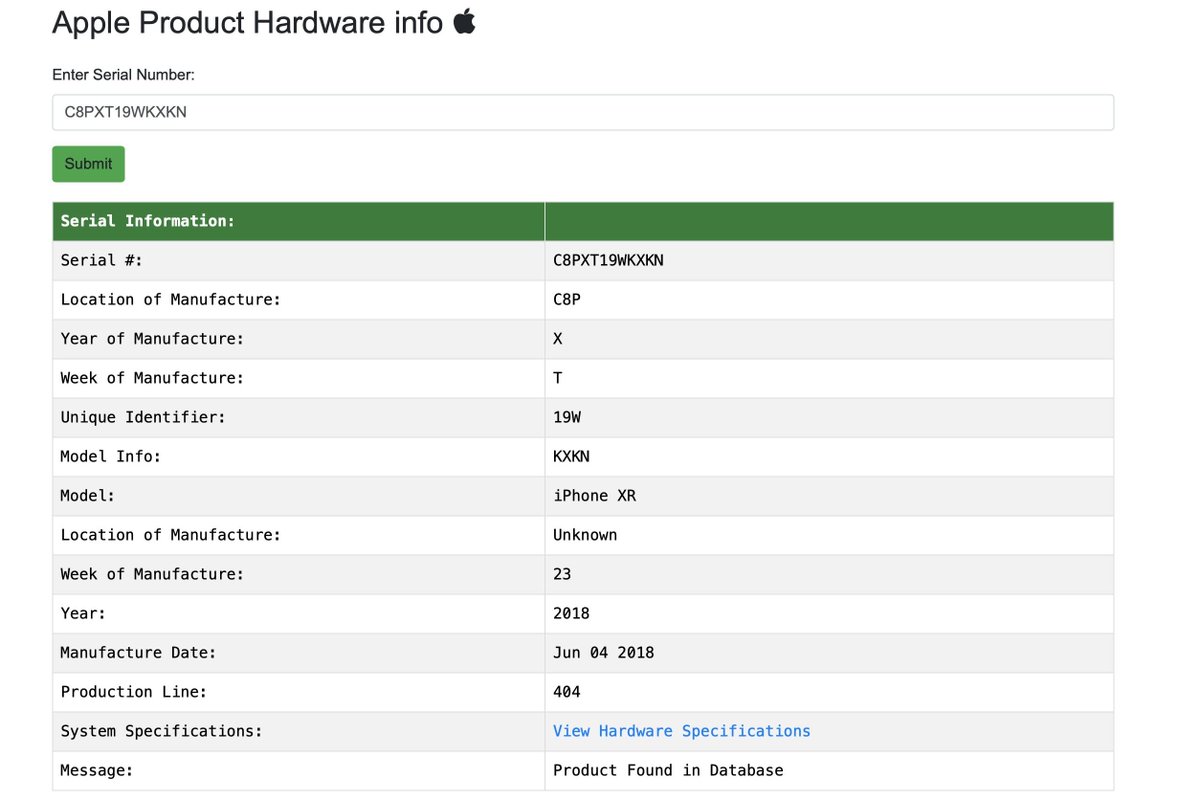Click the Unique Identifier value 19W

click(x=566, y=417)
